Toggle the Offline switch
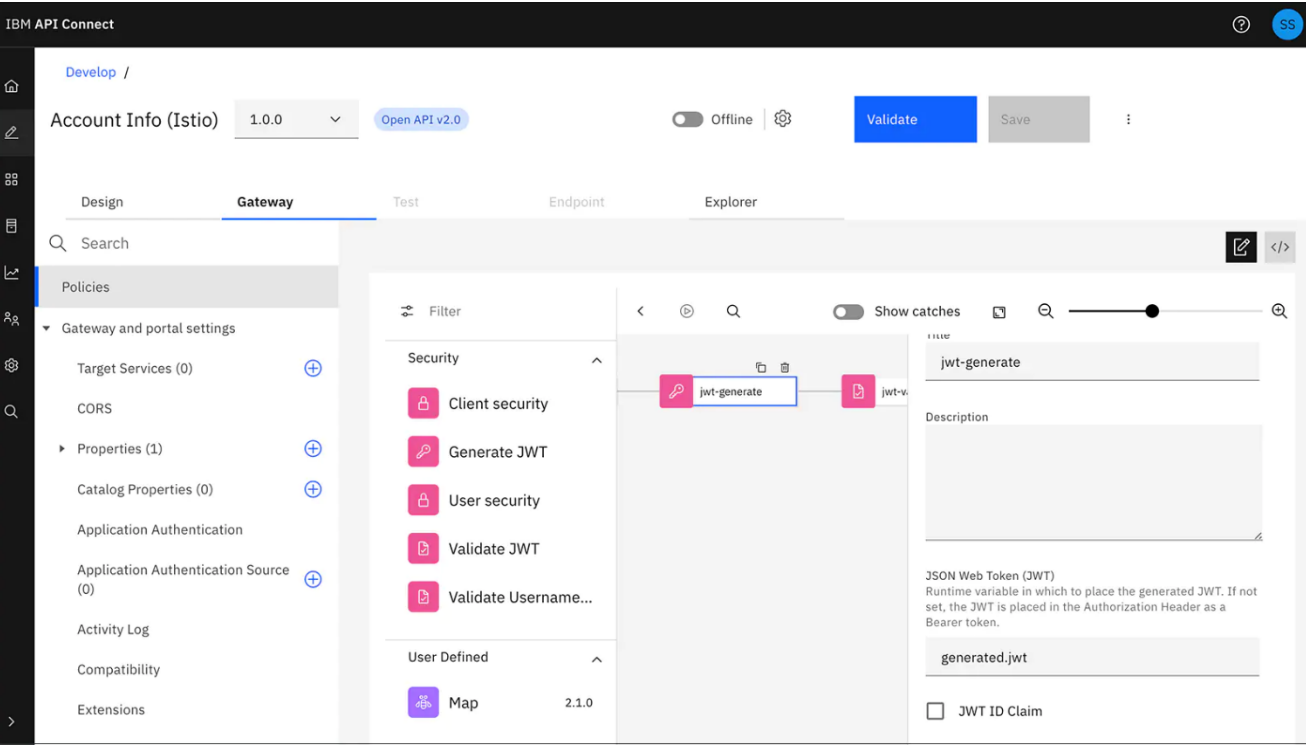 pyautogui.click(x=687, y=119)
